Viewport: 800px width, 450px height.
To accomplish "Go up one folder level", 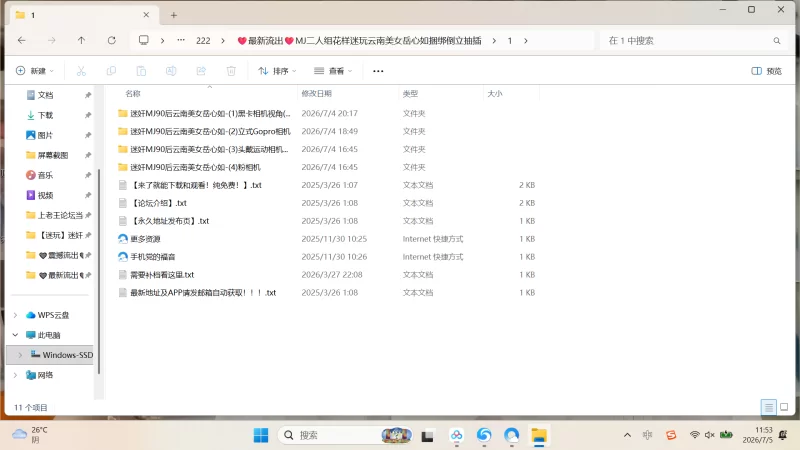I will pos(82,40).
